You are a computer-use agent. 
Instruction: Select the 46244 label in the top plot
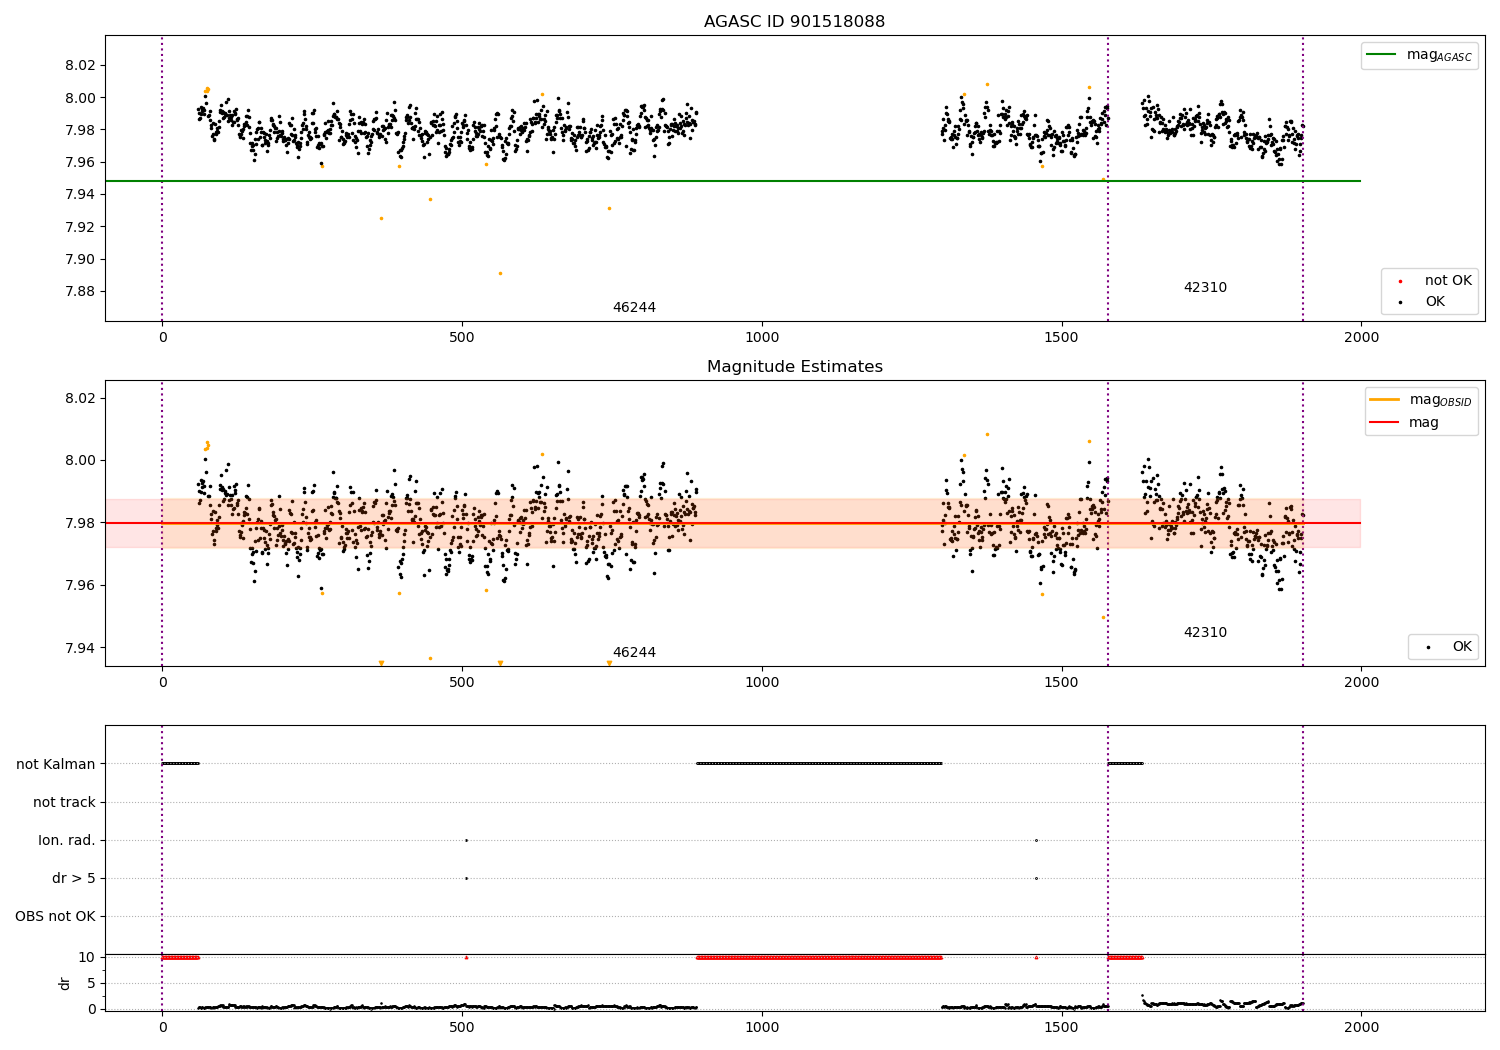[634, 308]
